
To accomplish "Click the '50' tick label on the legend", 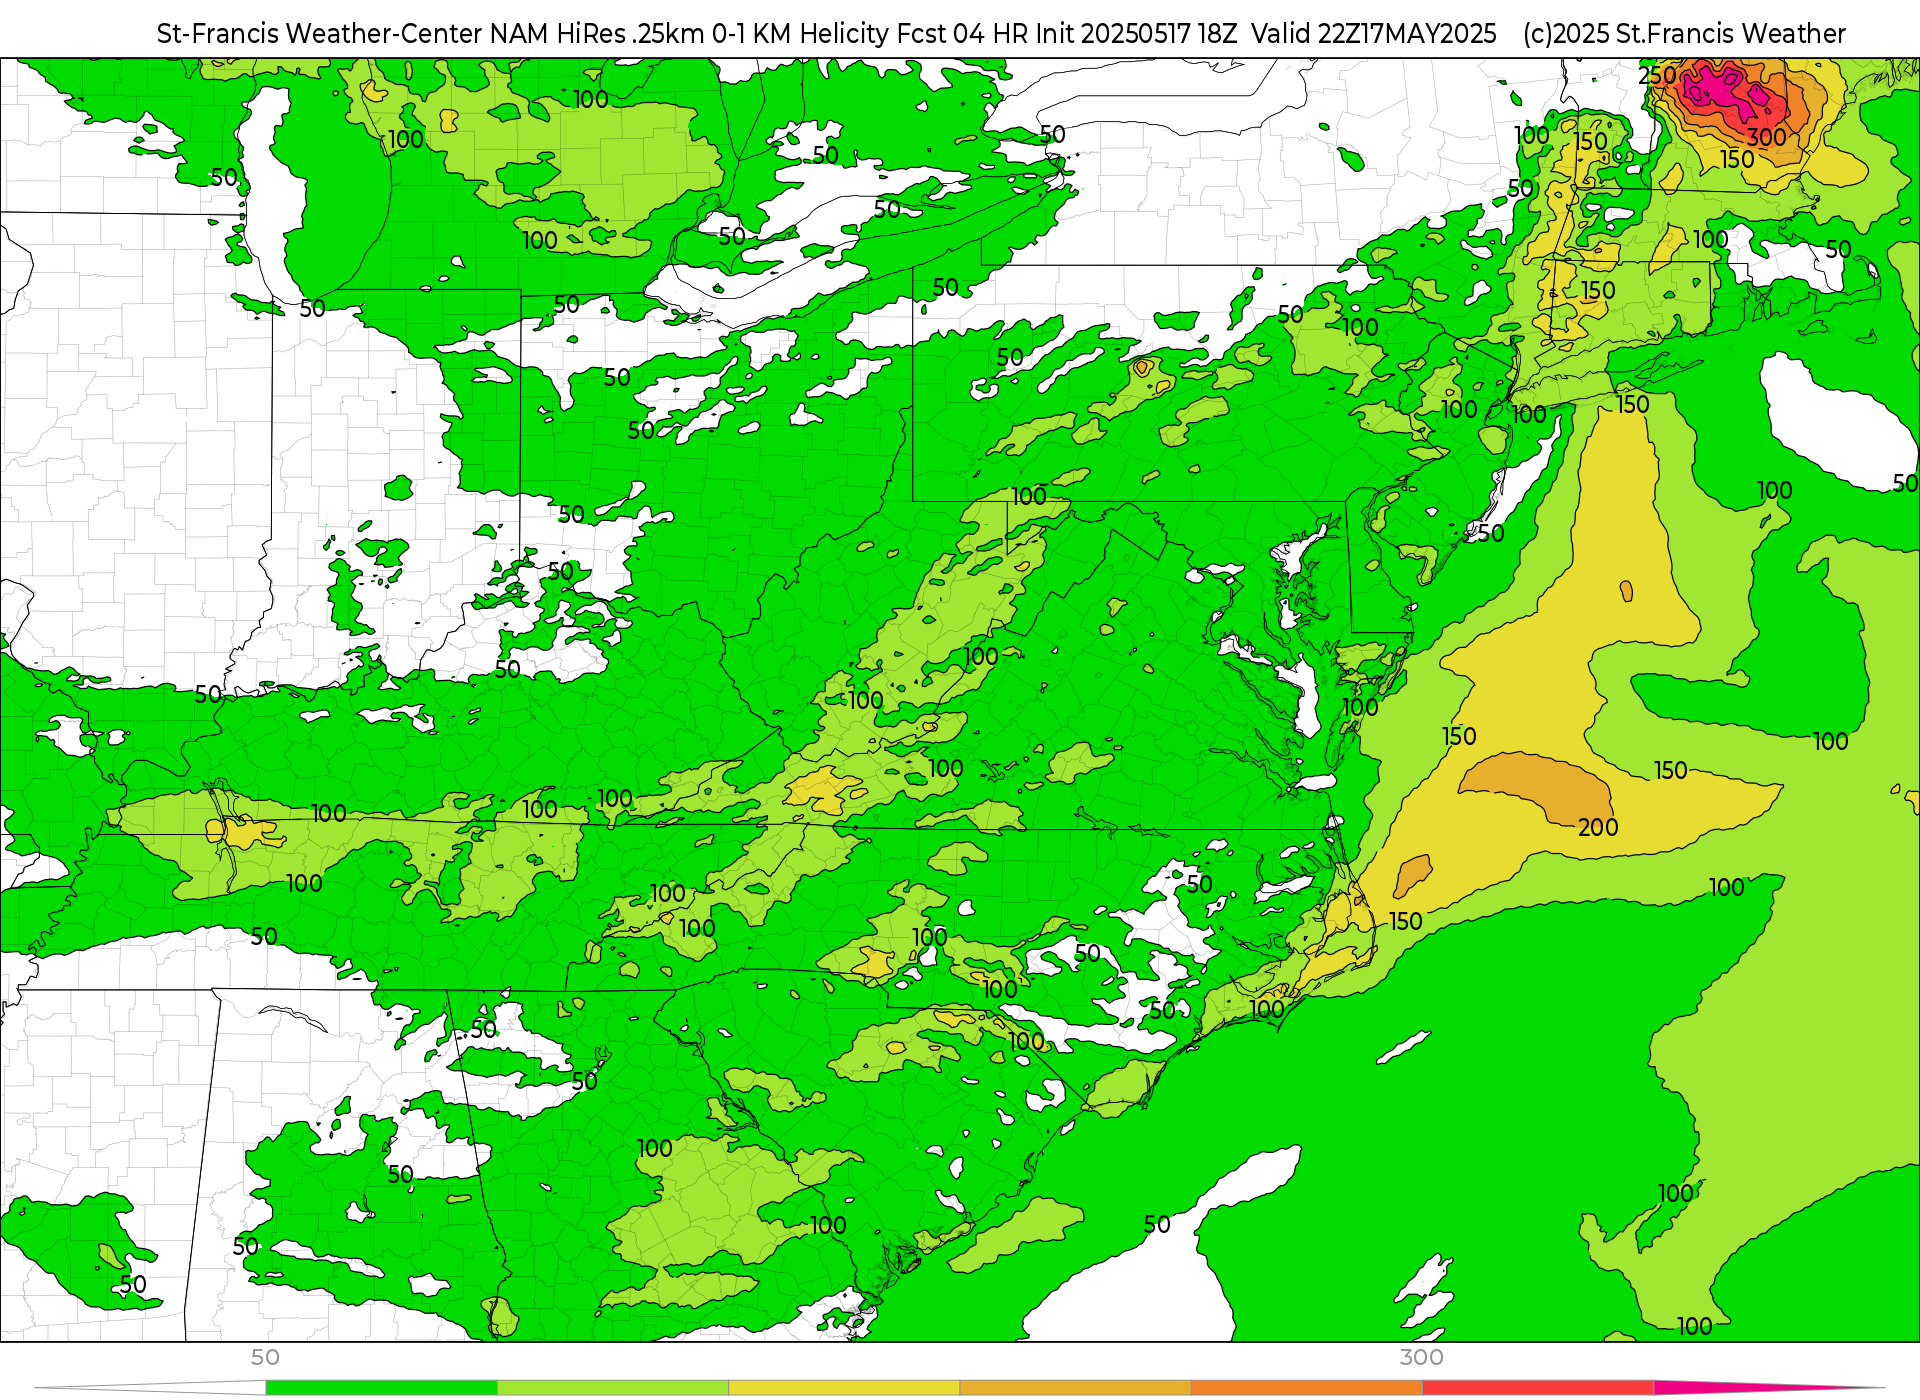I will tap(265, 1357).
